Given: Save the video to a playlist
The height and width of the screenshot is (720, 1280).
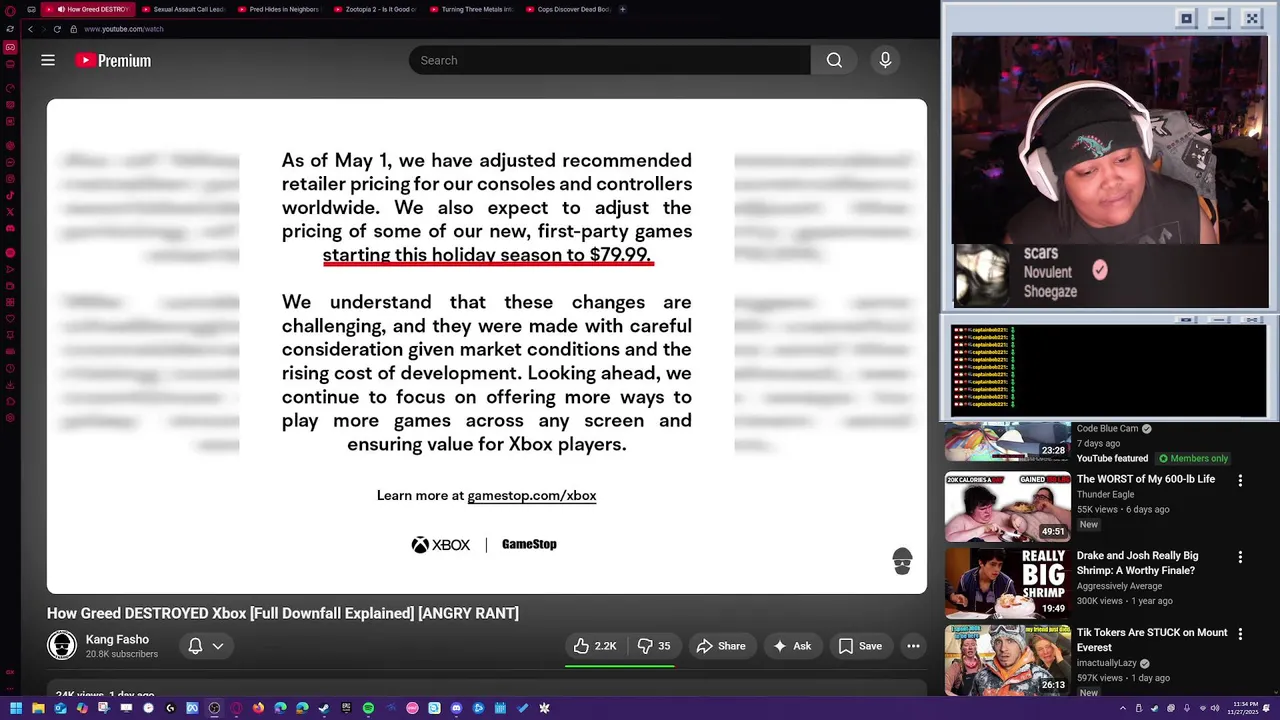Looking at the screenshot, I should click(x=860, y=646).
